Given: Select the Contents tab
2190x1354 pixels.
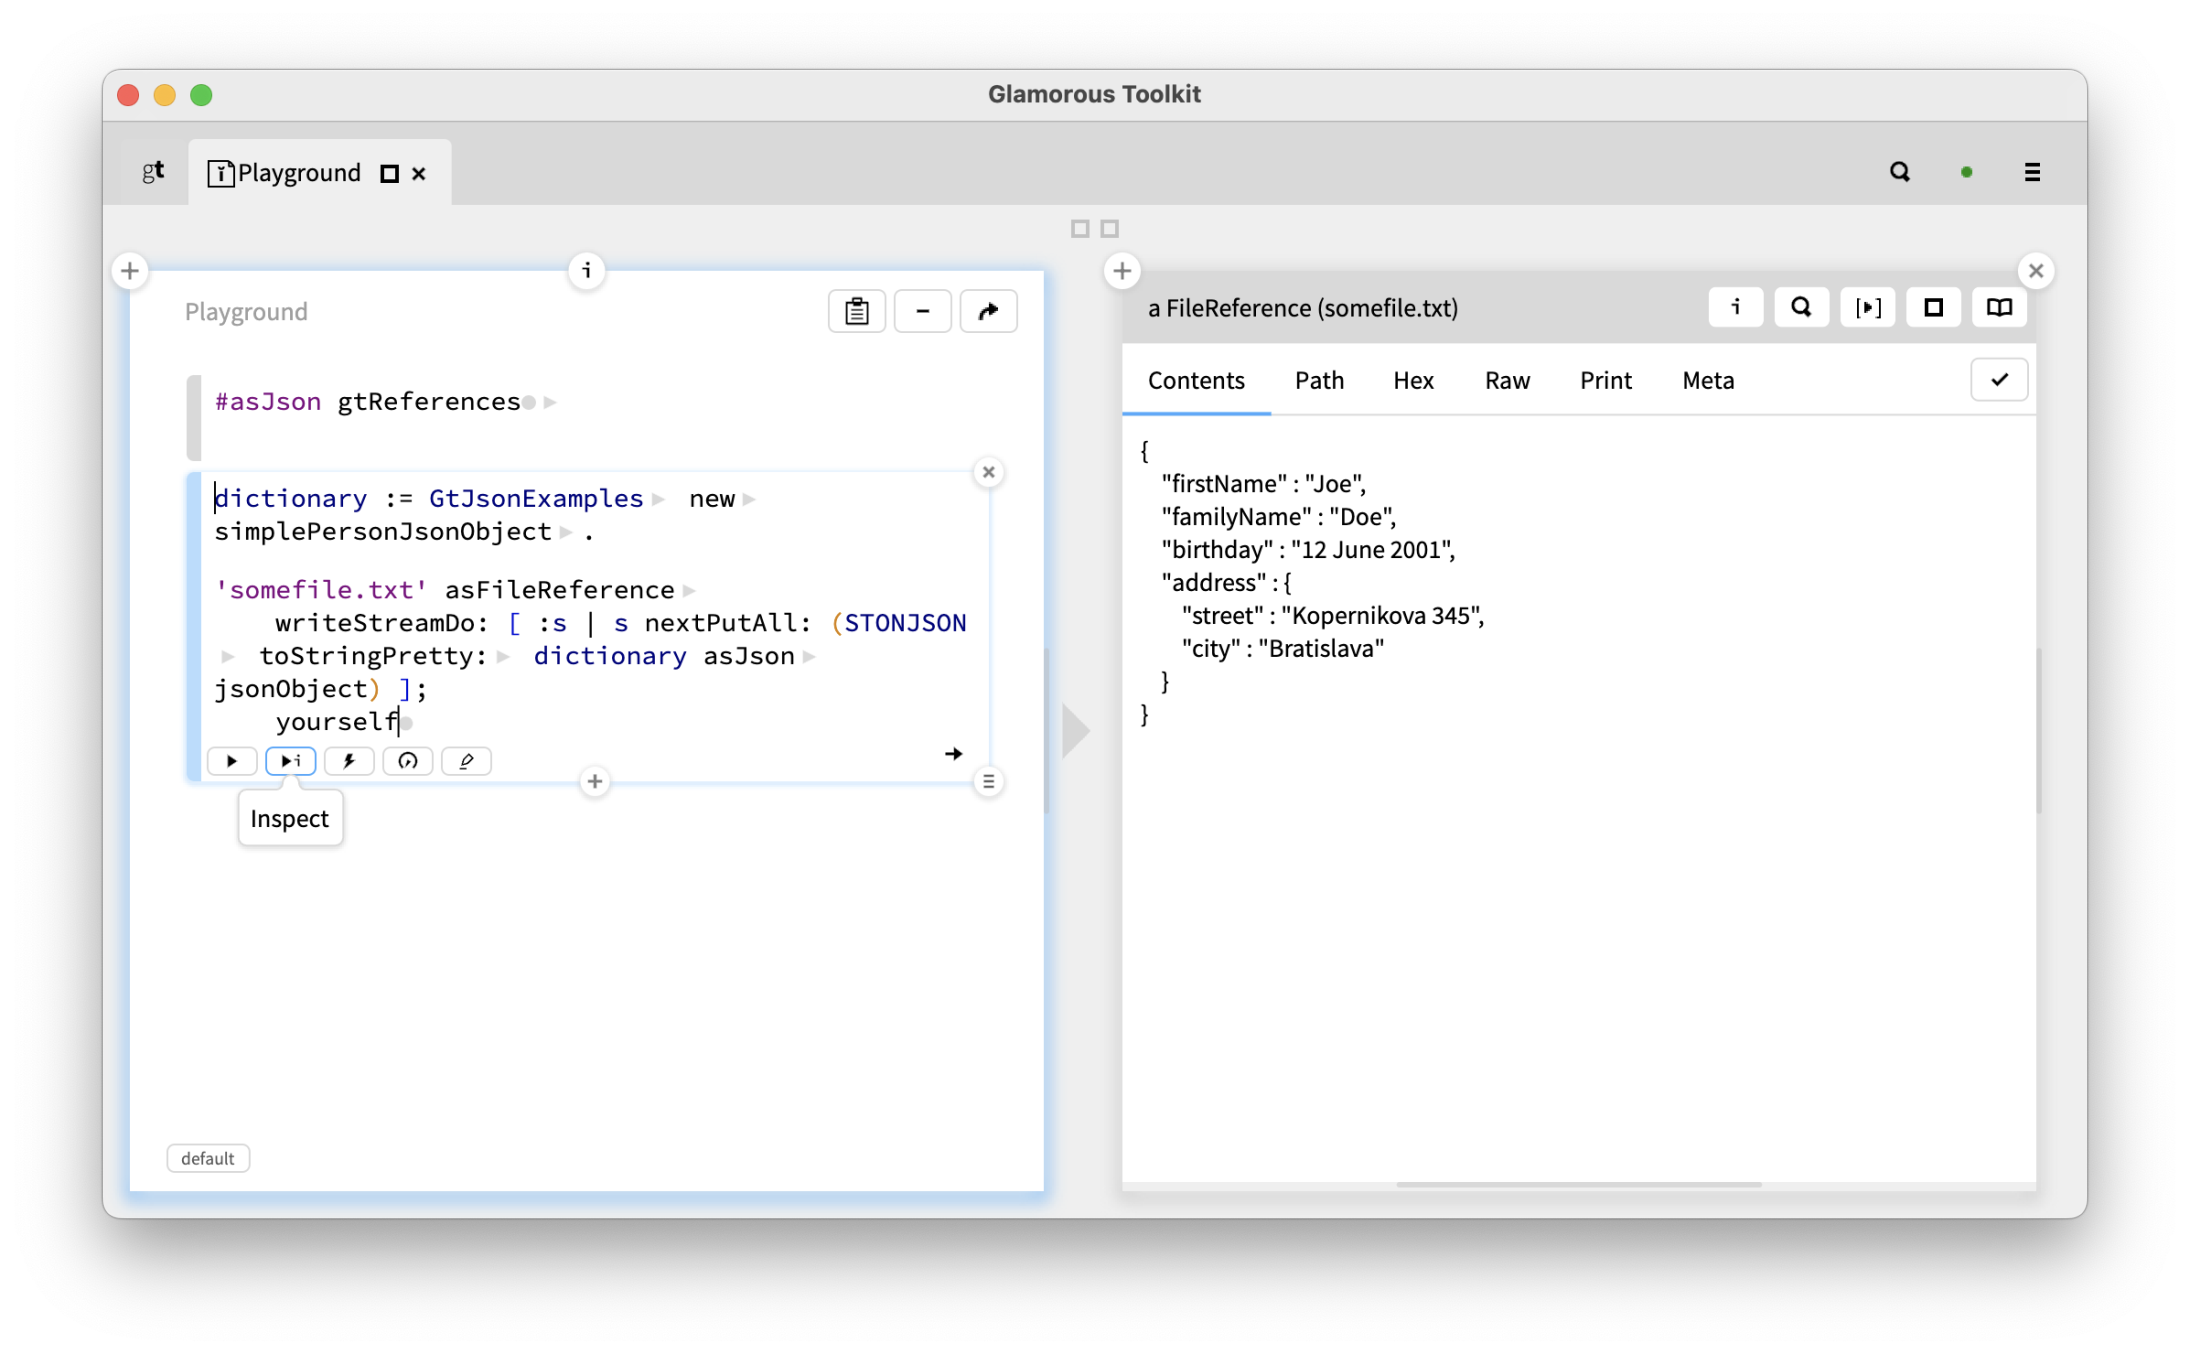Looking at the screenshot, I should tap(1196, 381).
